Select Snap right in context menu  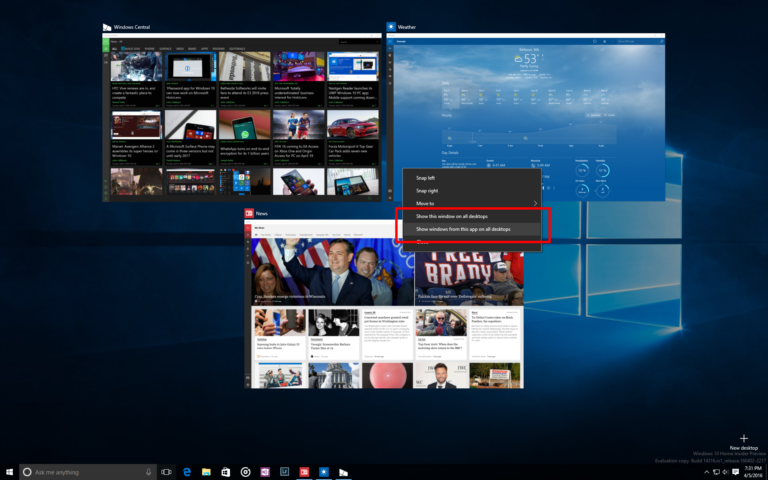coord(427,190)
